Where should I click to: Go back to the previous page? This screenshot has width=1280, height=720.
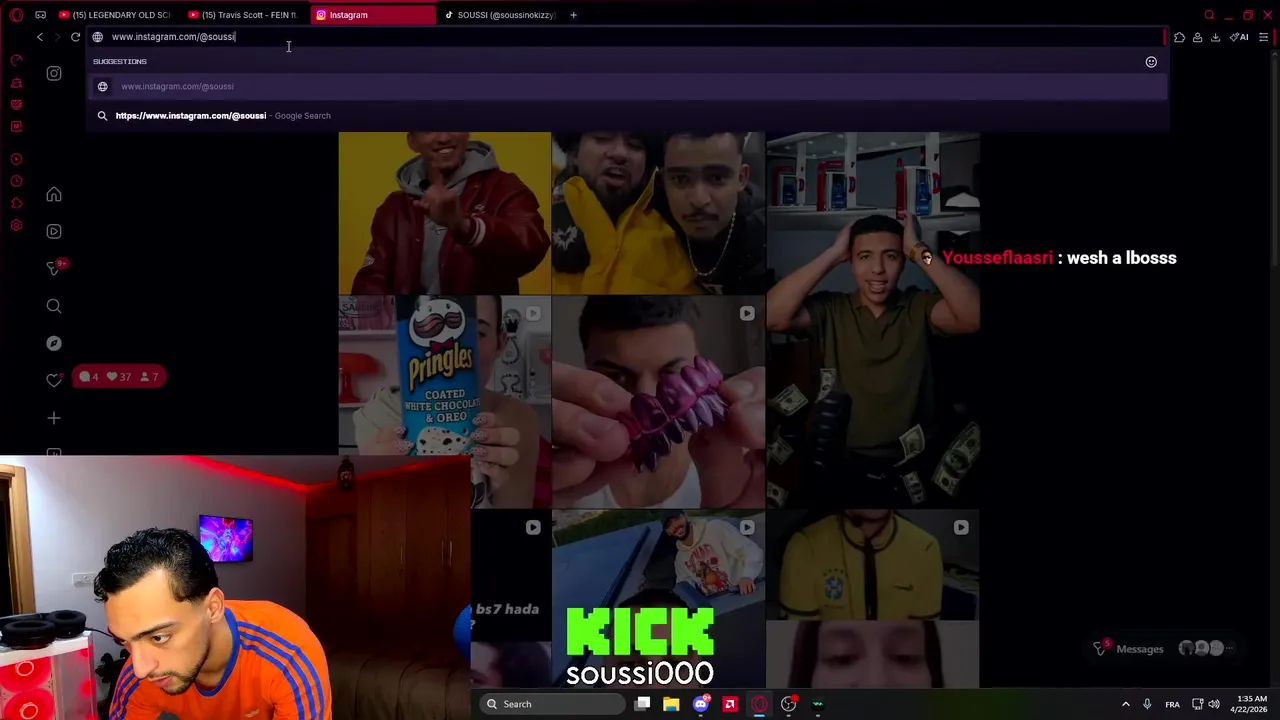tap(40, 37)
